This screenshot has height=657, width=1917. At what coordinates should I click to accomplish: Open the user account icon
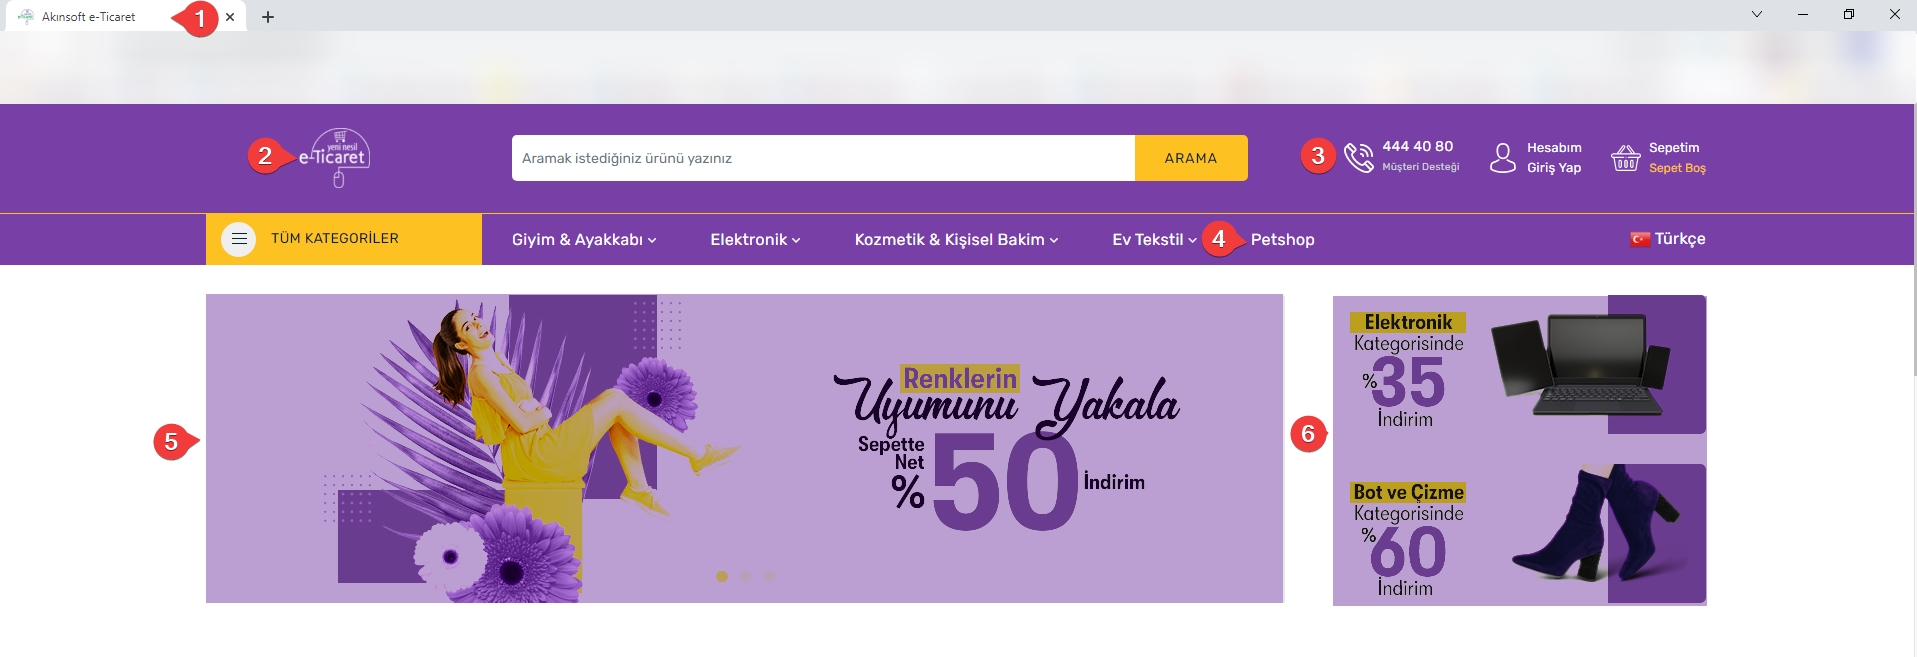(1503, 157)
